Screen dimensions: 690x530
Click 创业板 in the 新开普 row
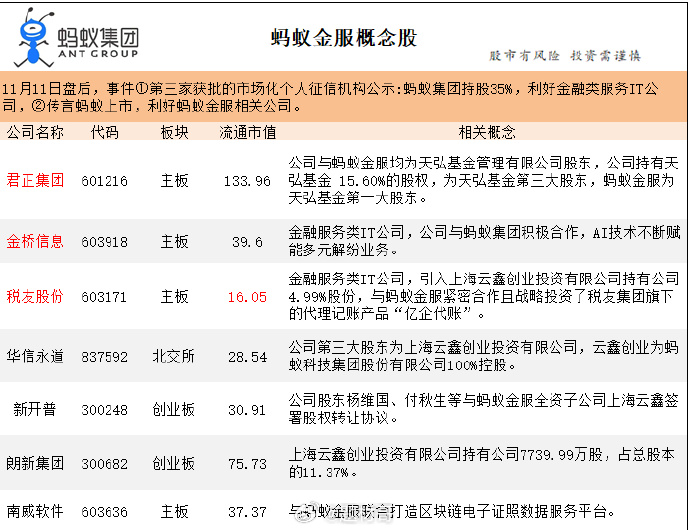point(174,409)
